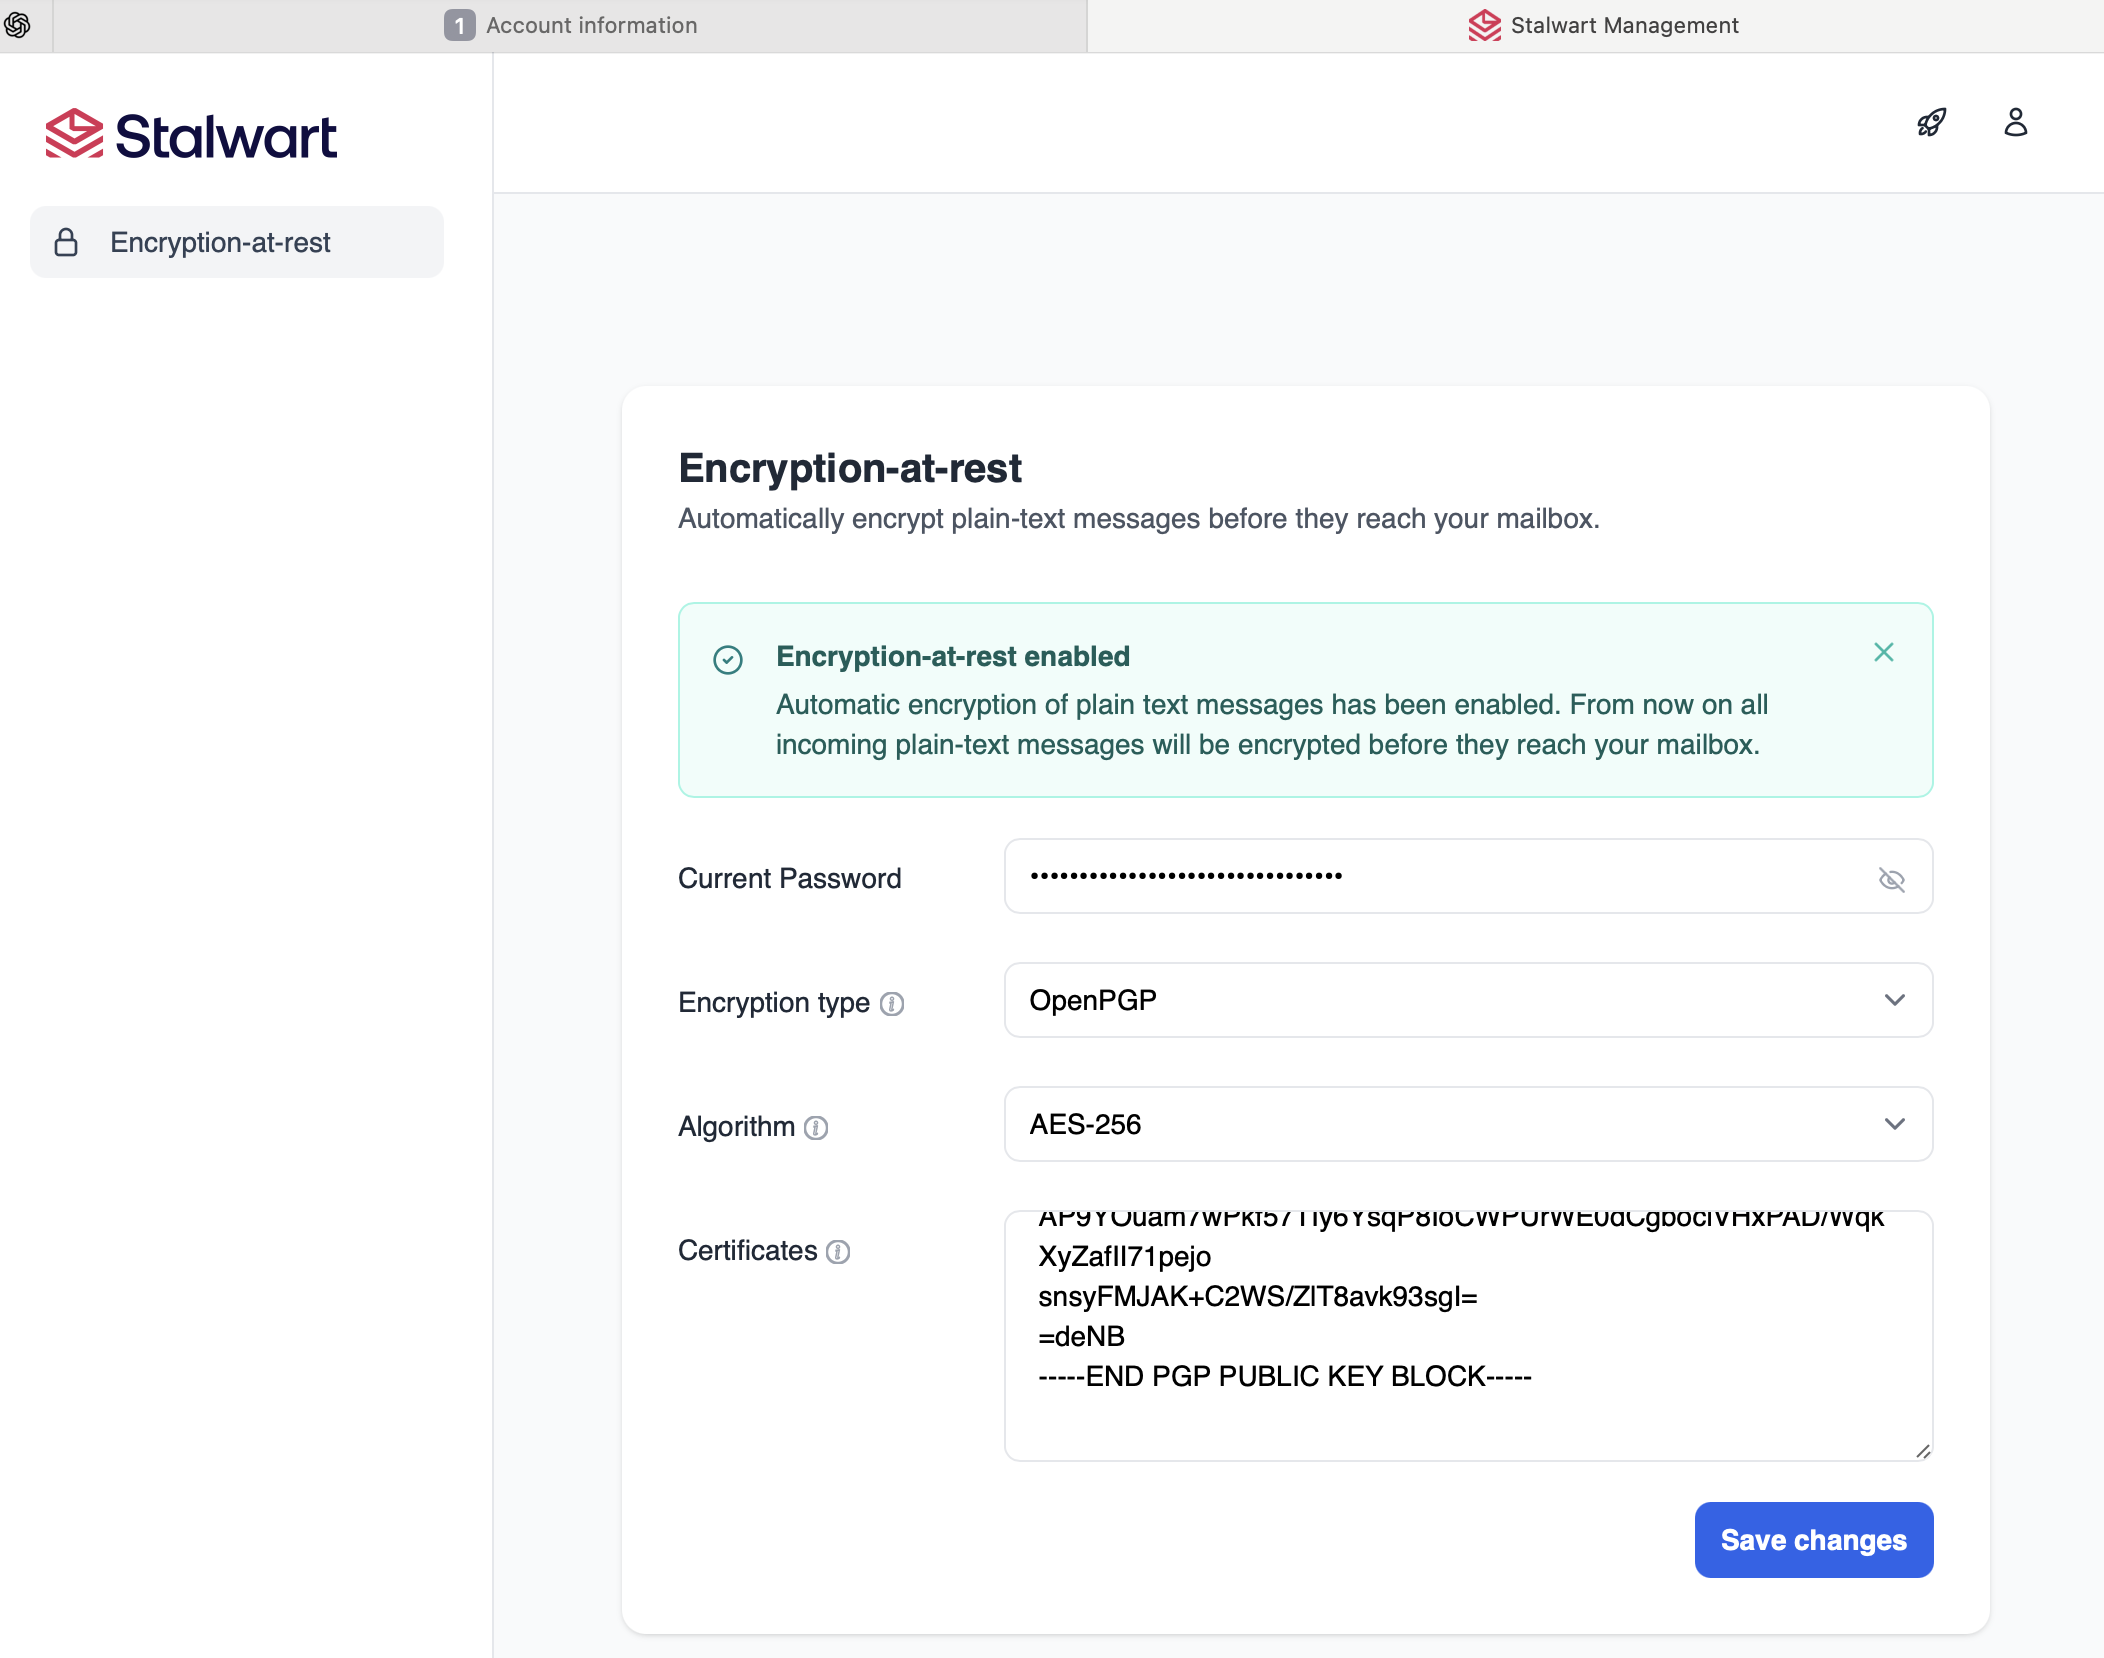Click the Stalwart logo in sidebar
The image size is (2104, 1658).
[x=191, y=135]
